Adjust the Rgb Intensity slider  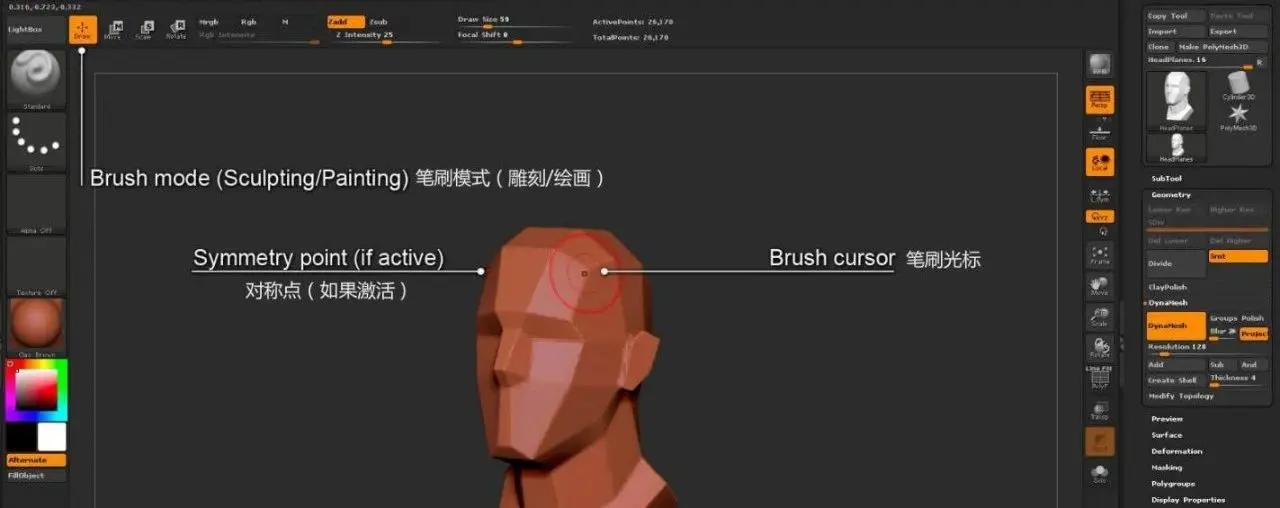258,37
